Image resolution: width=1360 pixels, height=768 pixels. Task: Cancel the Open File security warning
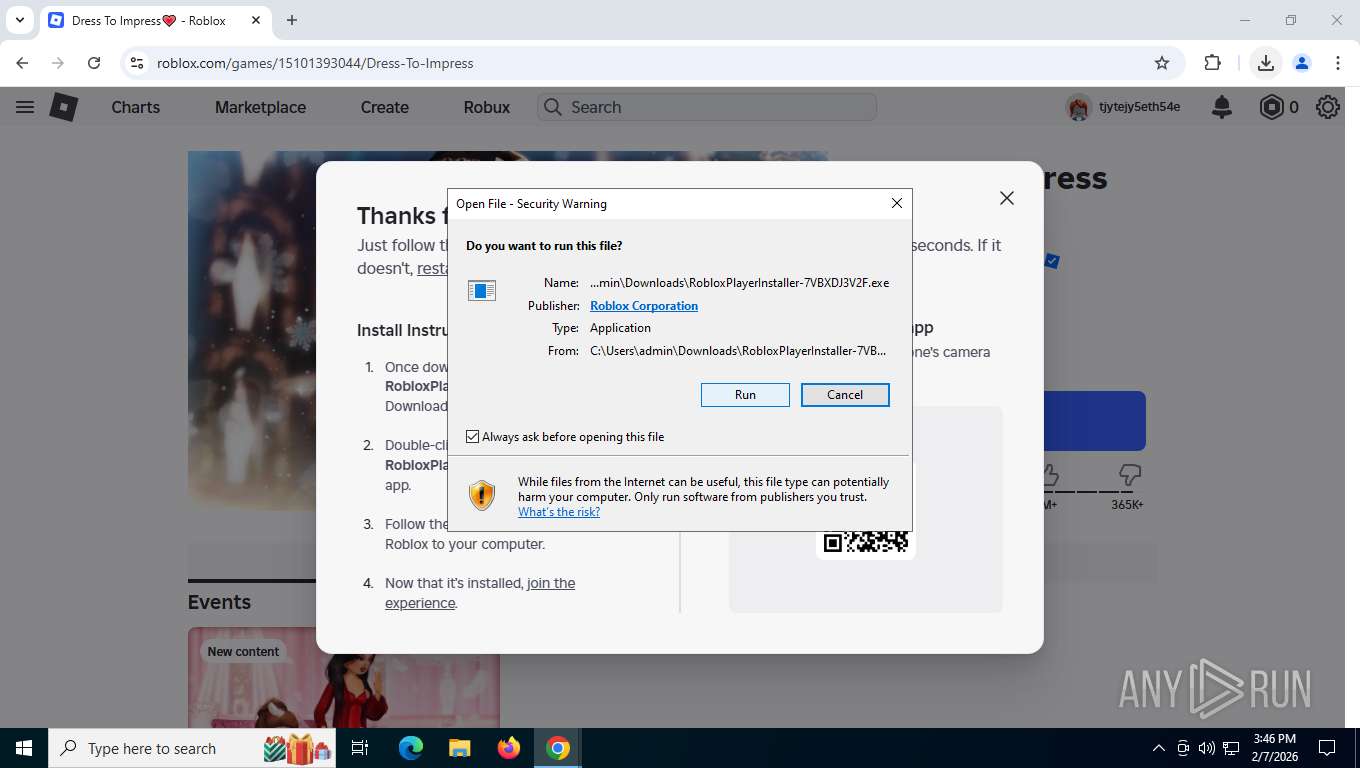(845, 395)
